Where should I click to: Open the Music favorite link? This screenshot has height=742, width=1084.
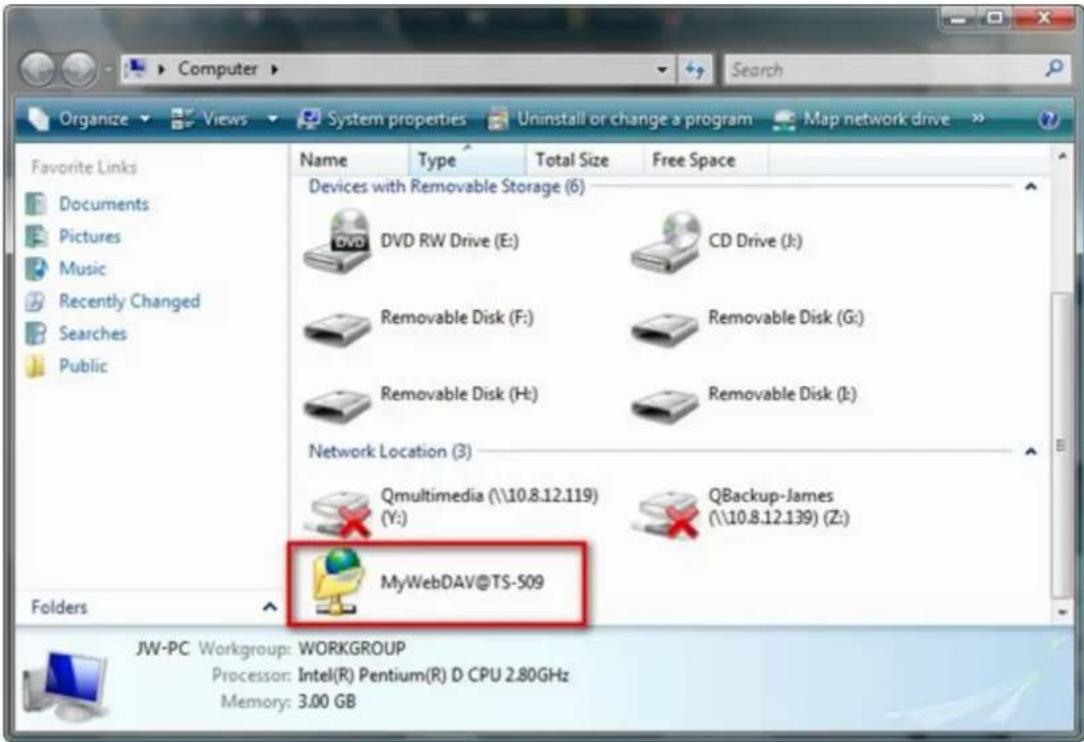pyautogui.click(x=82, y=268)
